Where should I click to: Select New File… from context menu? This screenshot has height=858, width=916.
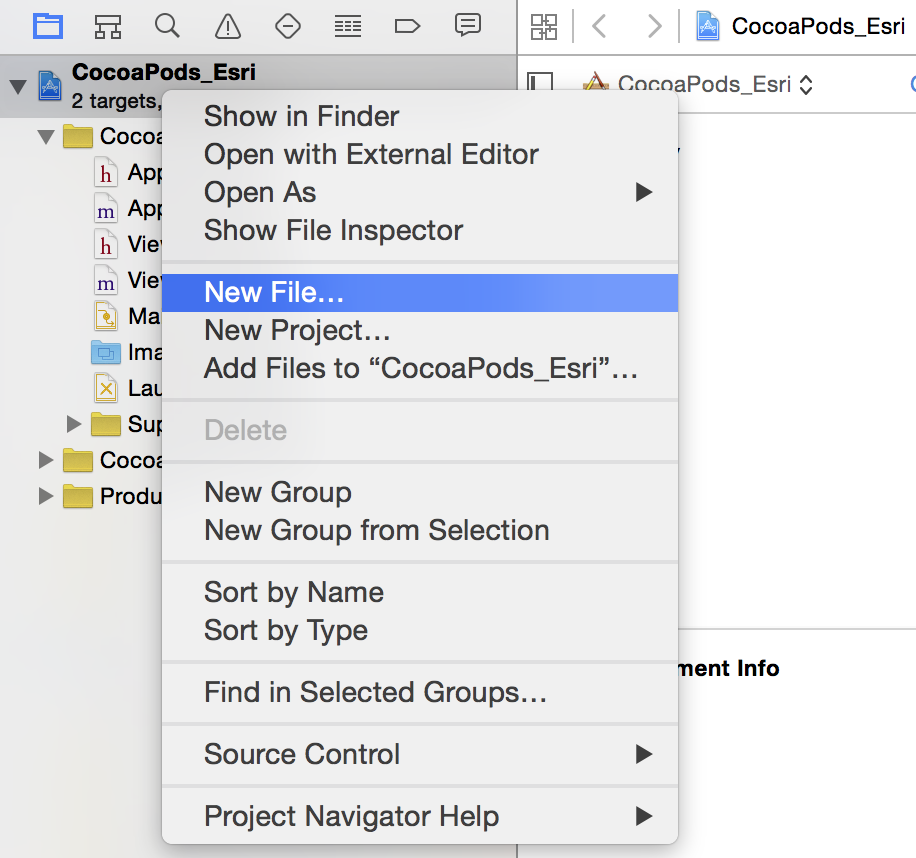(420, 293)
